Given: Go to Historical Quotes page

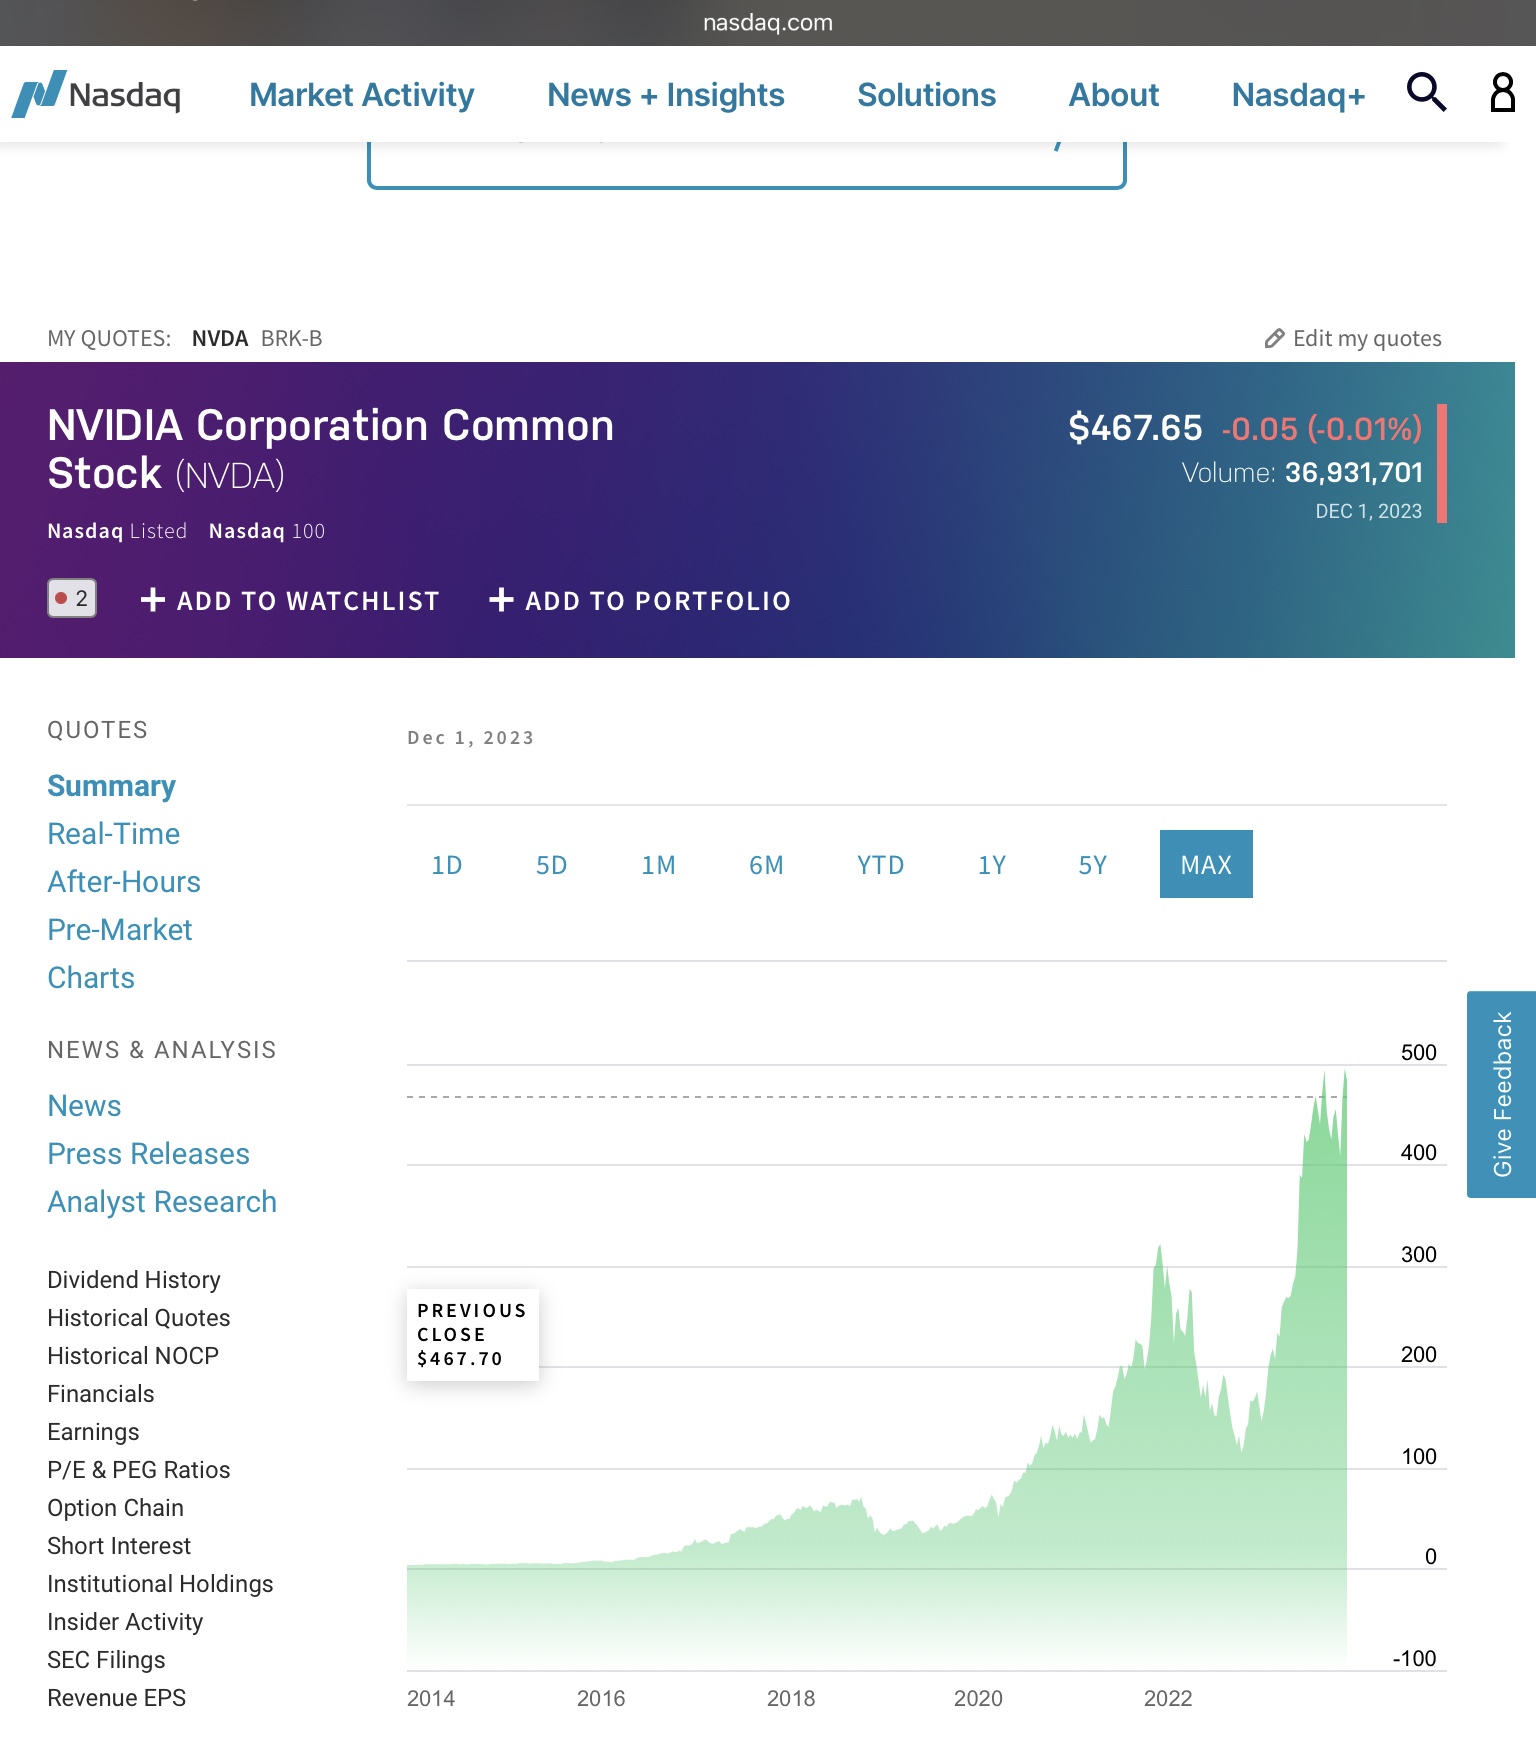Looking at the screenshot, I should click(x=139, y=1318).
